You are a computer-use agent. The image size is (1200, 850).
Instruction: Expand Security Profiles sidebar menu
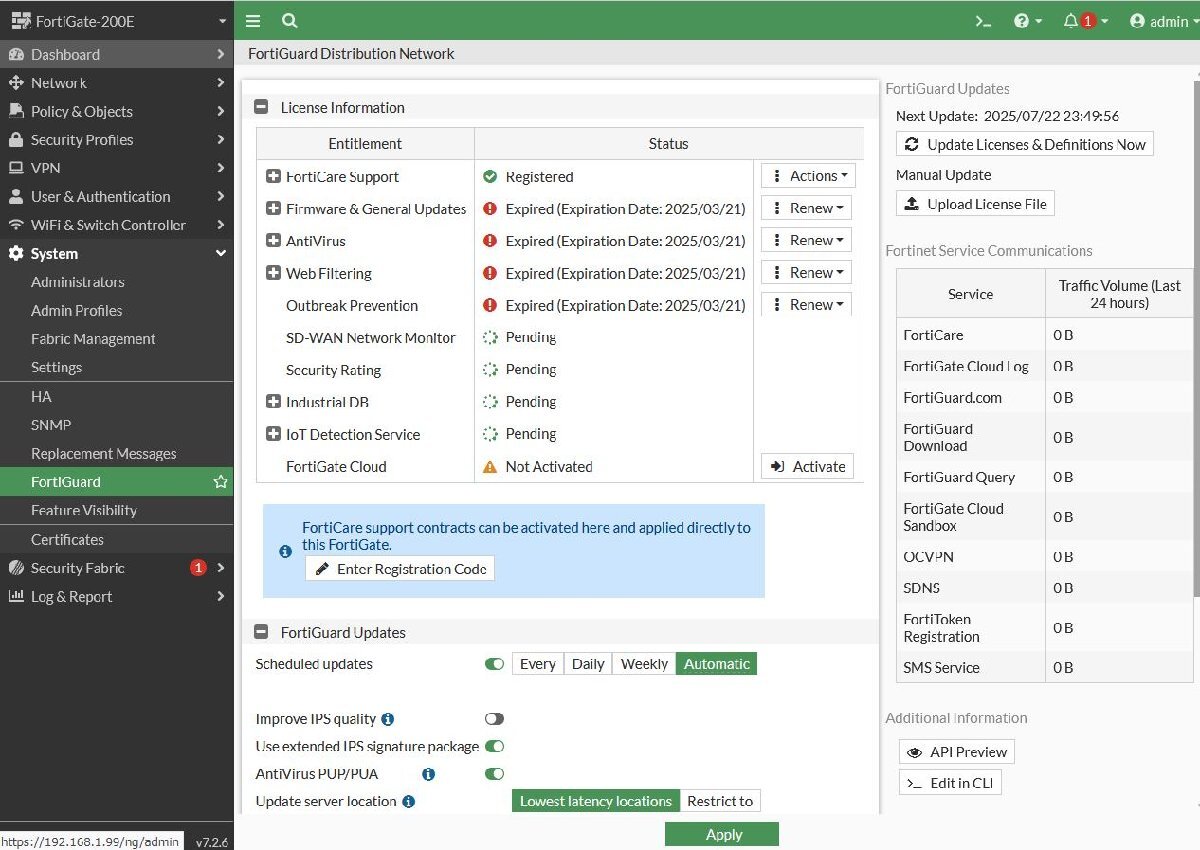117,140
